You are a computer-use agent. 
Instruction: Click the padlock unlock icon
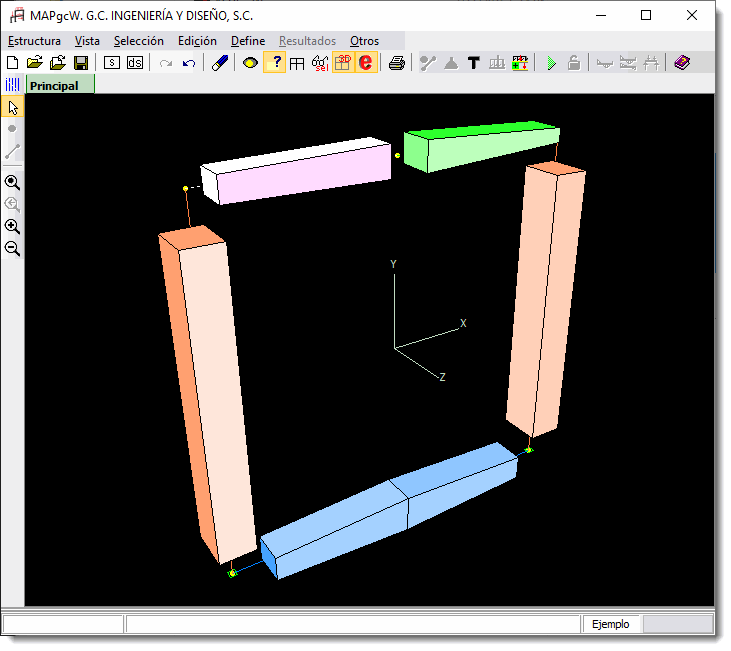pos(574,62)
